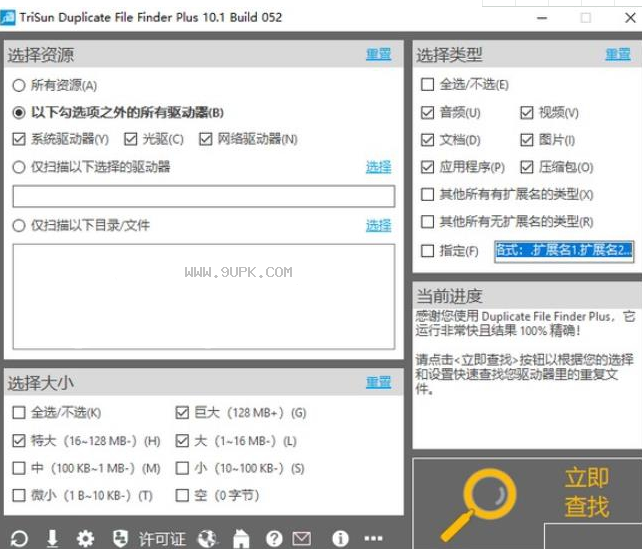
Task: Toggle 全选/不选(E) type checkbox
Action: (427, 85)
